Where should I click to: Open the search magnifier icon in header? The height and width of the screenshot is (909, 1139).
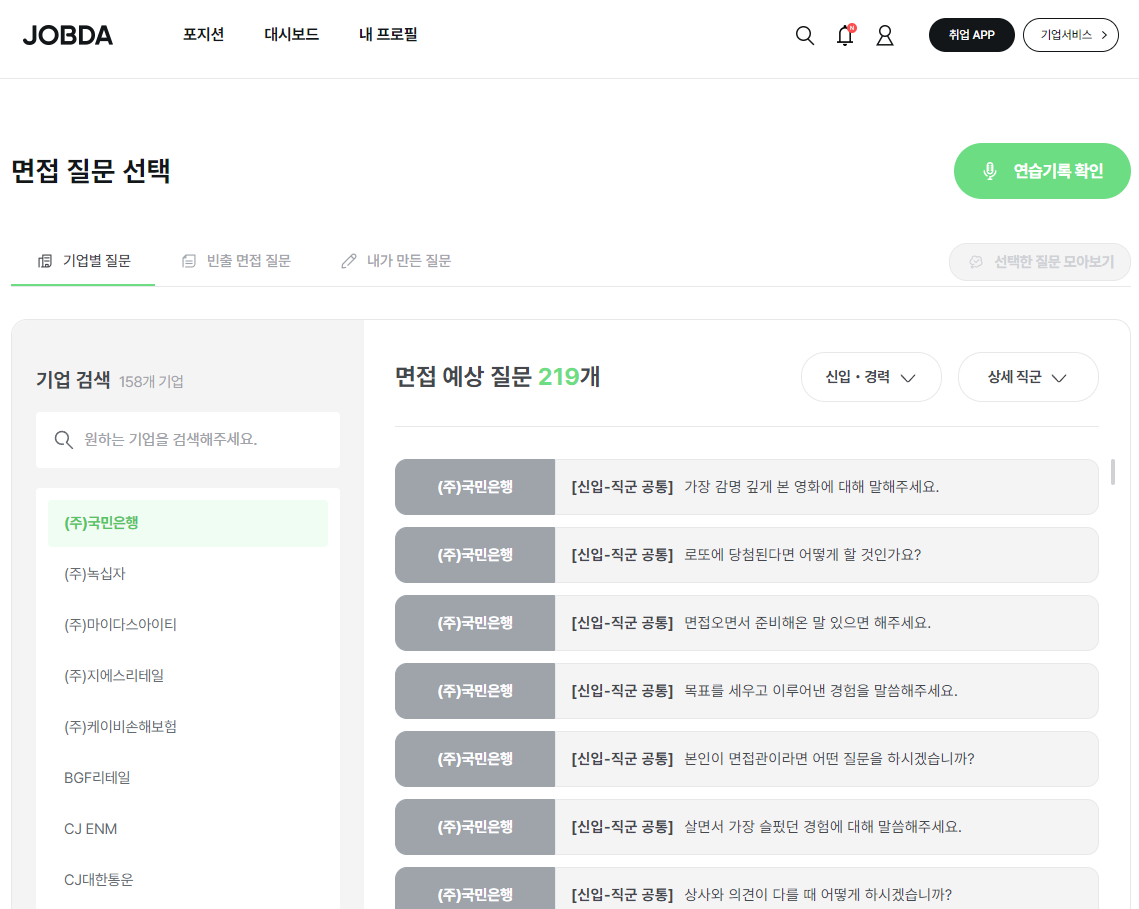(x=804, y=35)
